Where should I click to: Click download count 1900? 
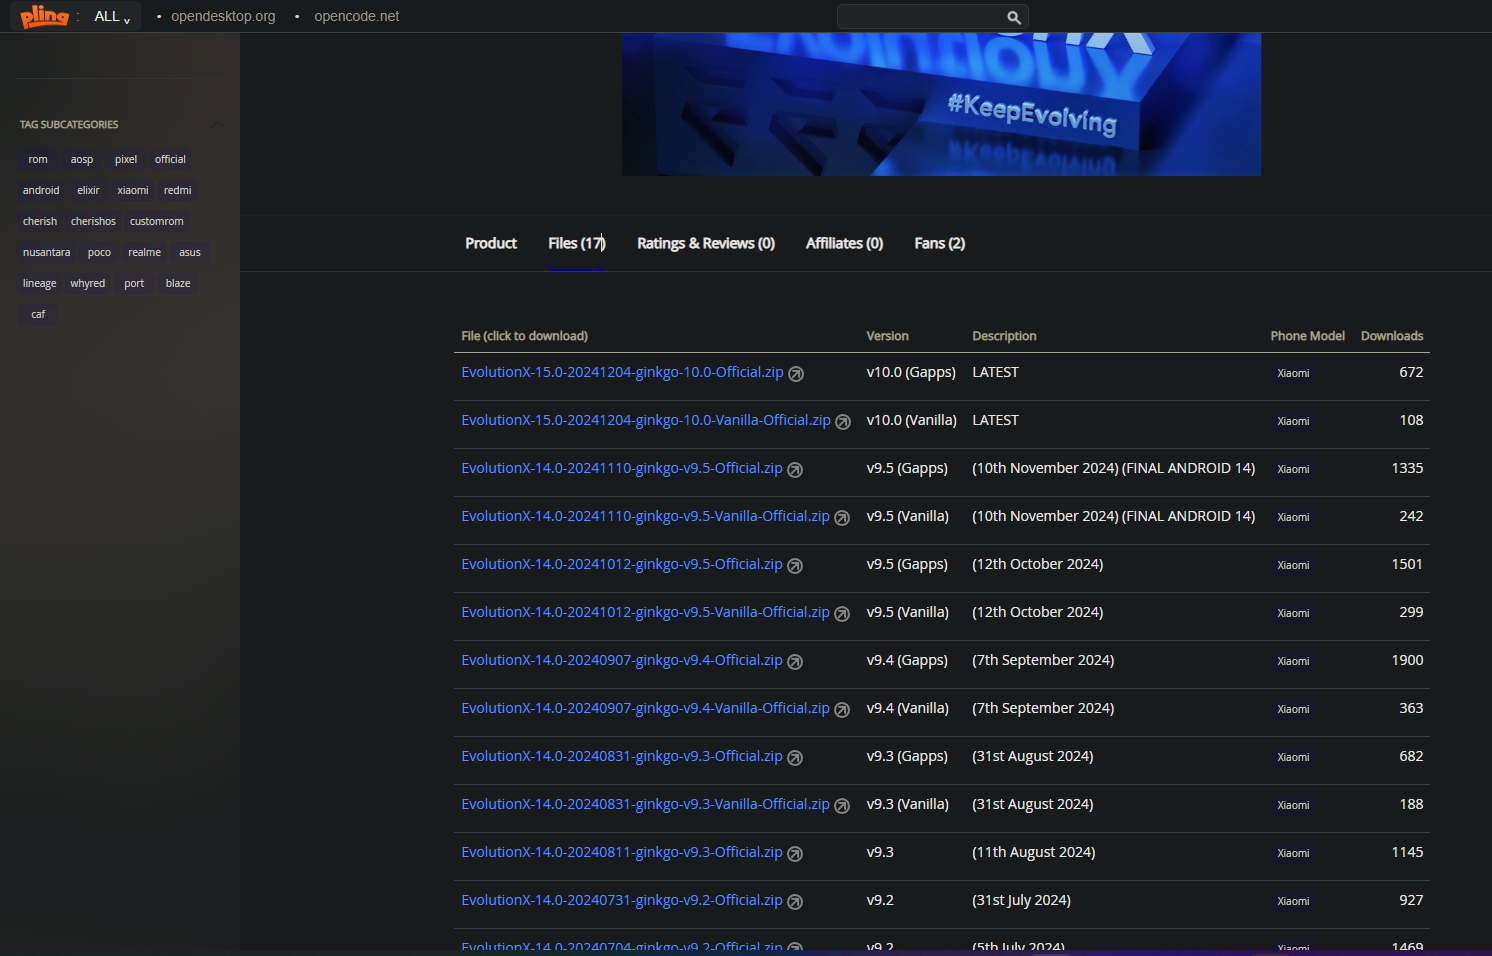(1407, 660)
